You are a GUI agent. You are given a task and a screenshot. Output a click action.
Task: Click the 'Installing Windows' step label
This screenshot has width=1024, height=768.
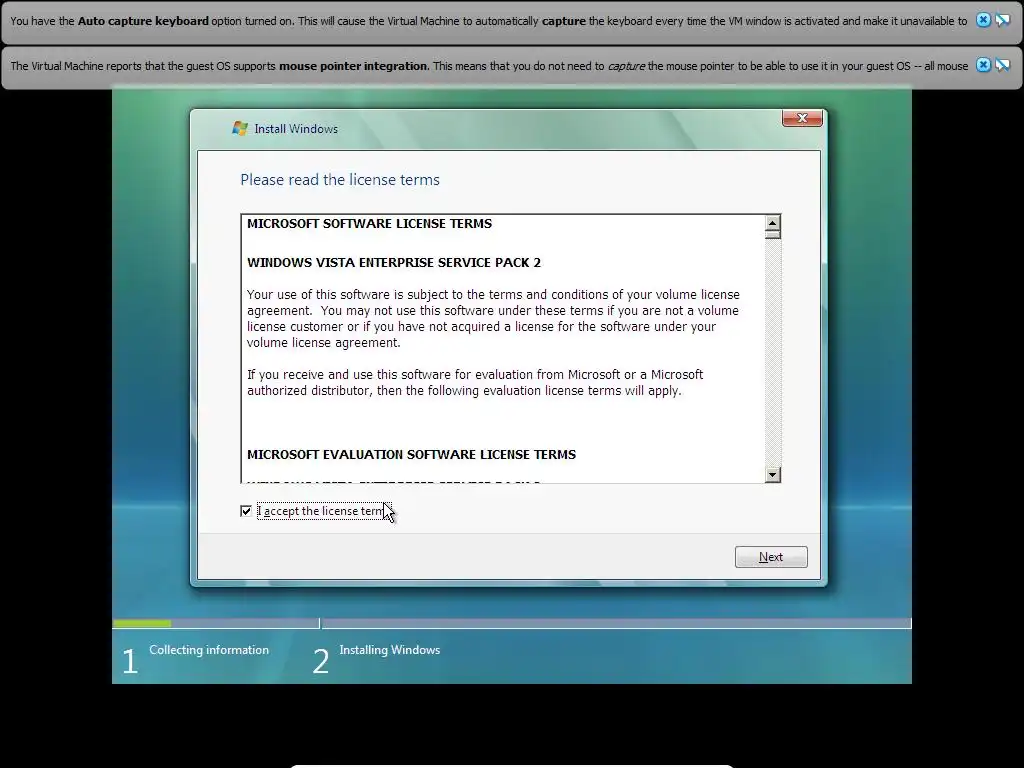tap(390, 650)
